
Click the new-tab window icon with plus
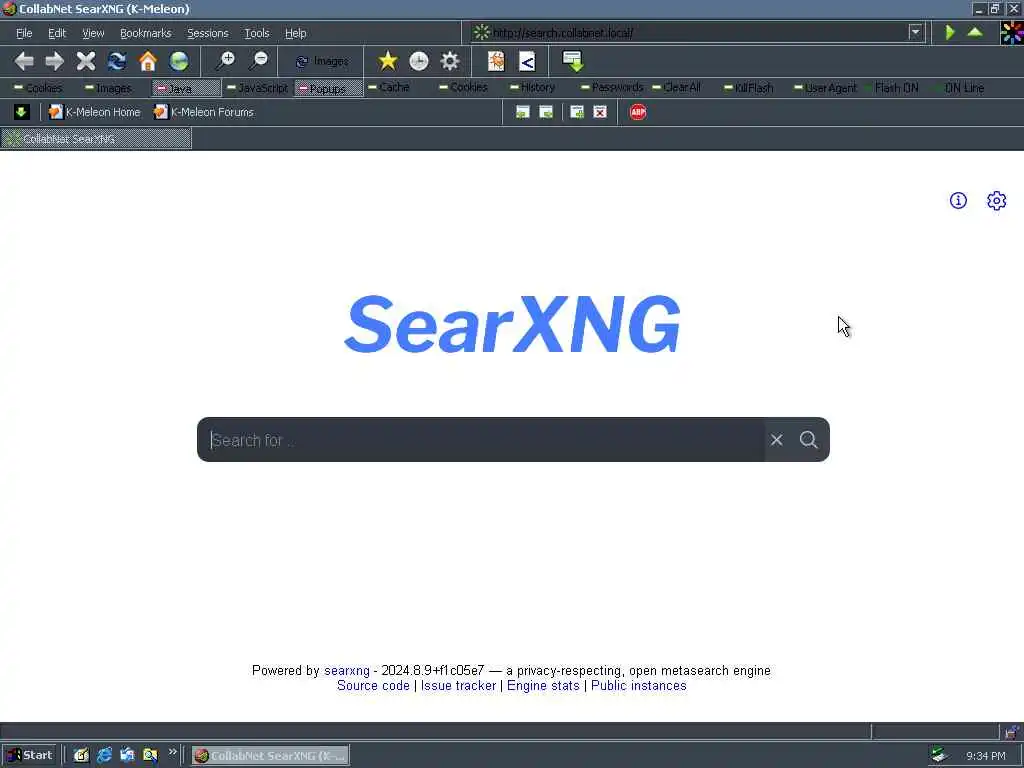577,112
